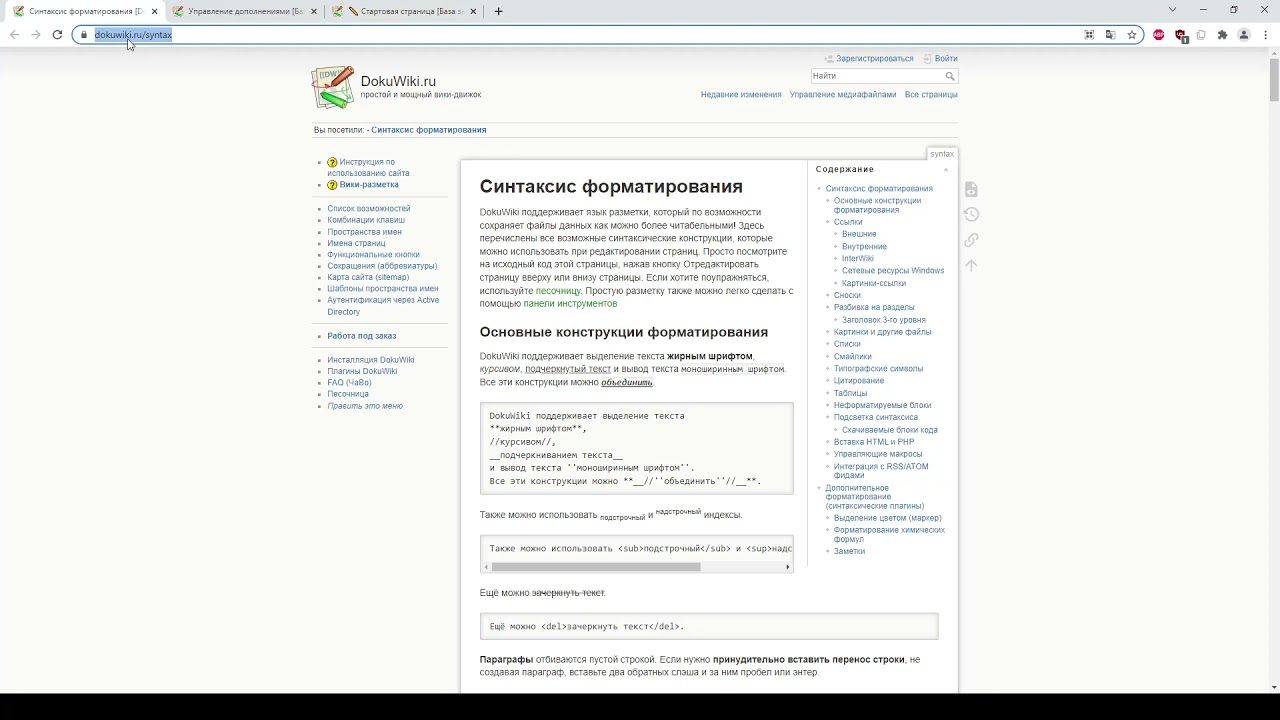1280x720 pixels.
Task: Open a new browser tab
Action: pos(498,11)
